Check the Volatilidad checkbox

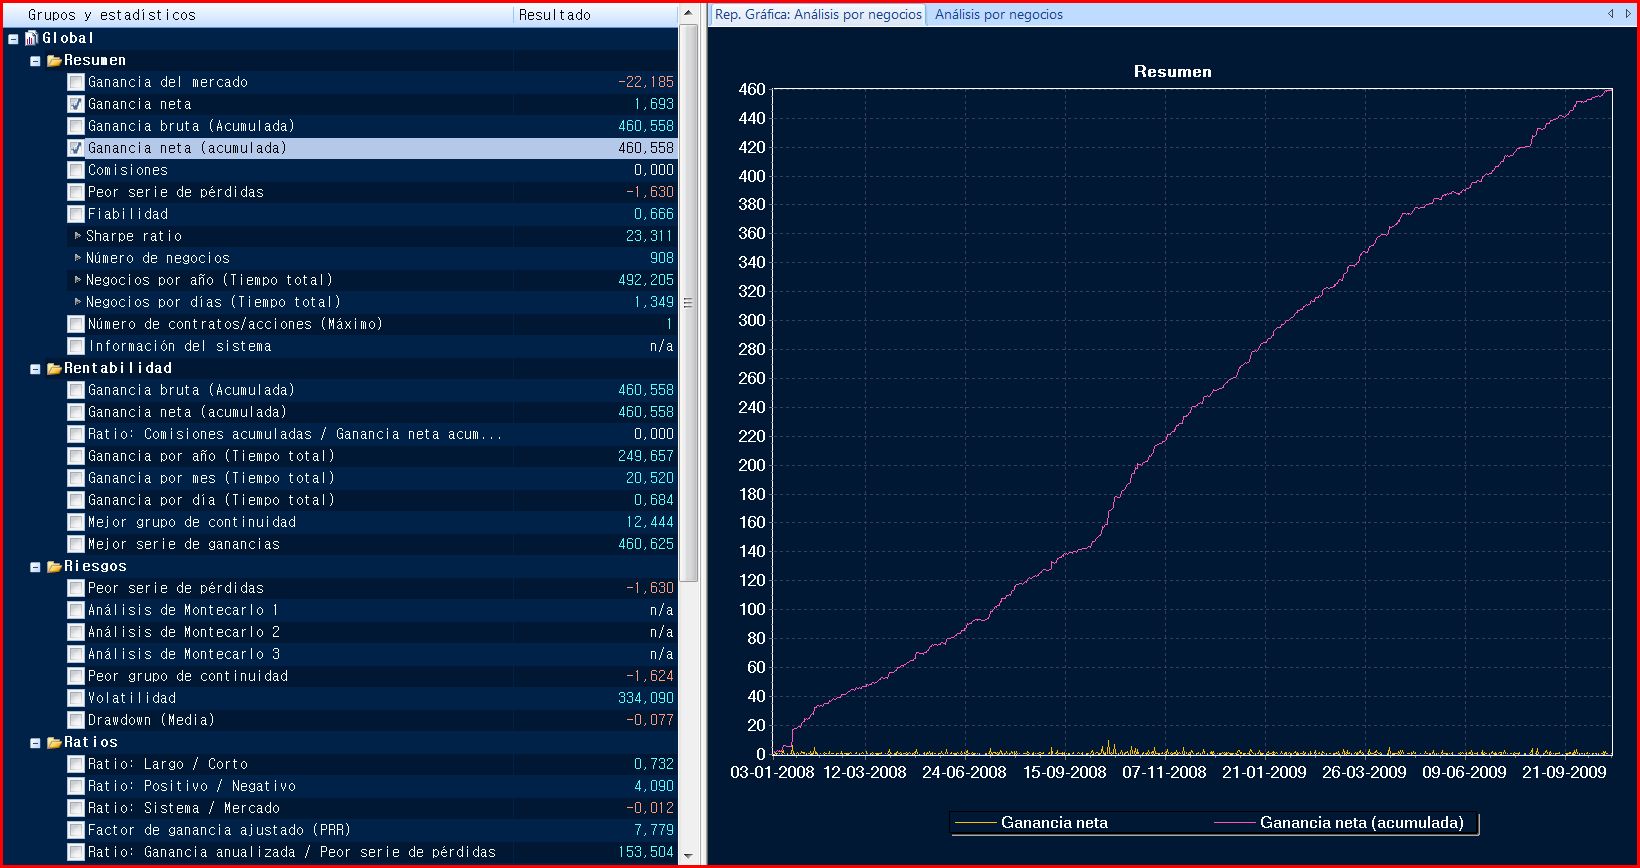tap(76, 698)
